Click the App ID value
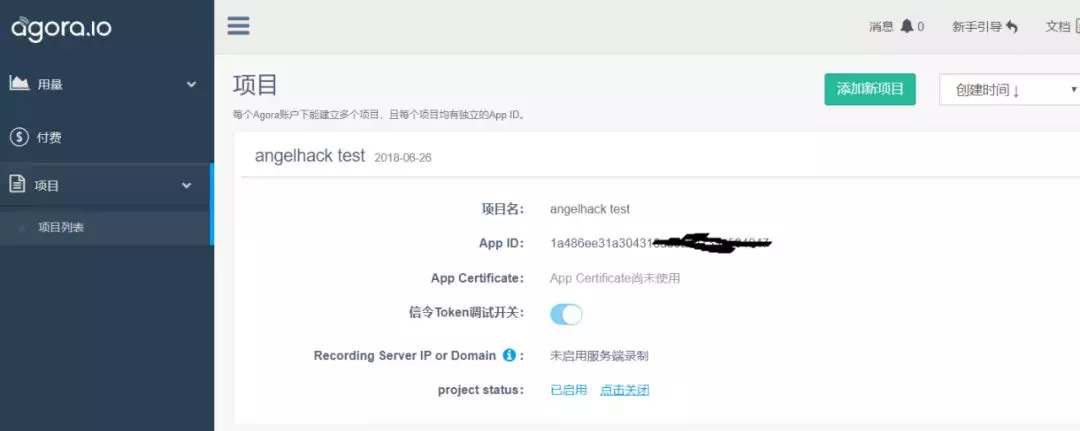Screen dimensions: 1080x431 coord(660,242)
